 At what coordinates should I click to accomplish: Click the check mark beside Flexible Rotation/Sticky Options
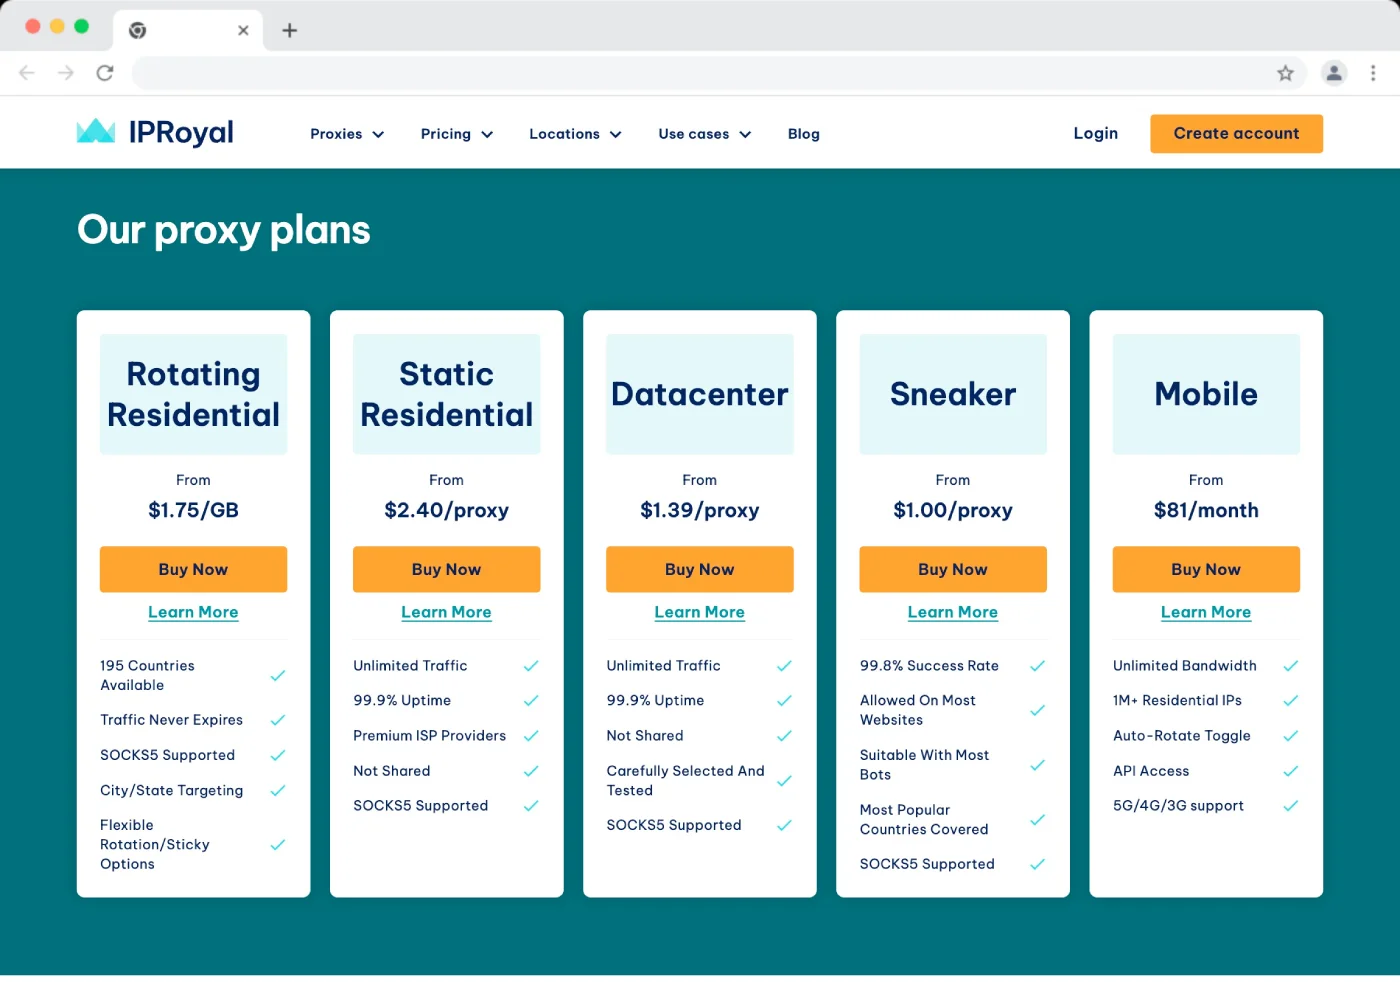(x=278, y=844)
